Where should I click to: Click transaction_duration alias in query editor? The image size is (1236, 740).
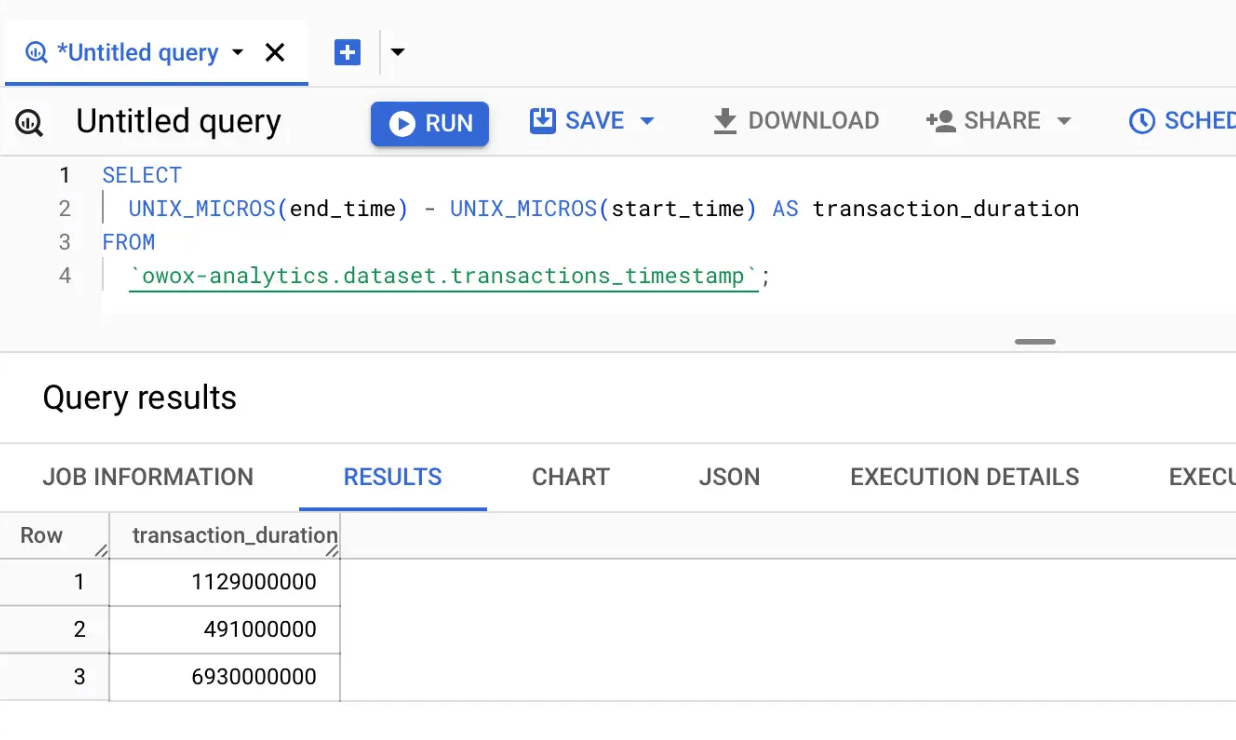click(946, 209)
